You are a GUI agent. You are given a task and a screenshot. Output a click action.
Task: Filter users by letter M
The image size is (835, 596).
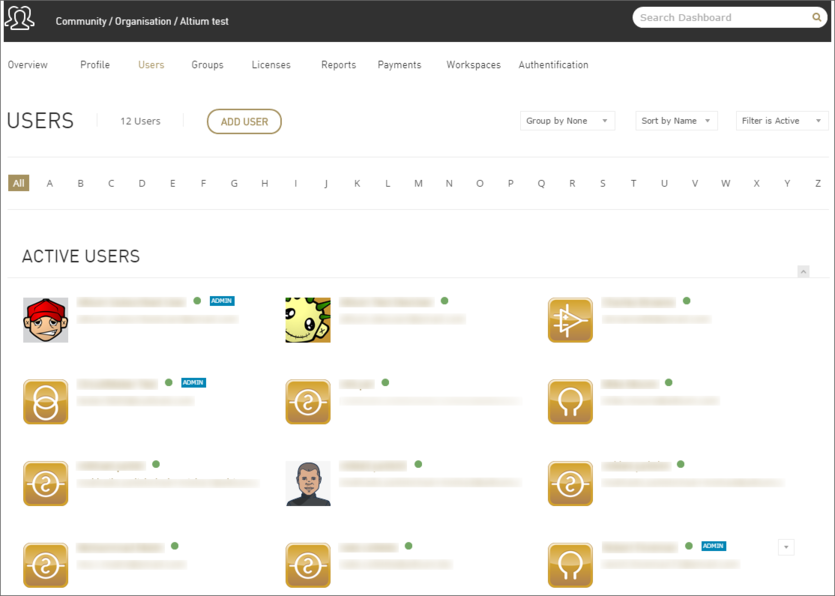[418, 183]
